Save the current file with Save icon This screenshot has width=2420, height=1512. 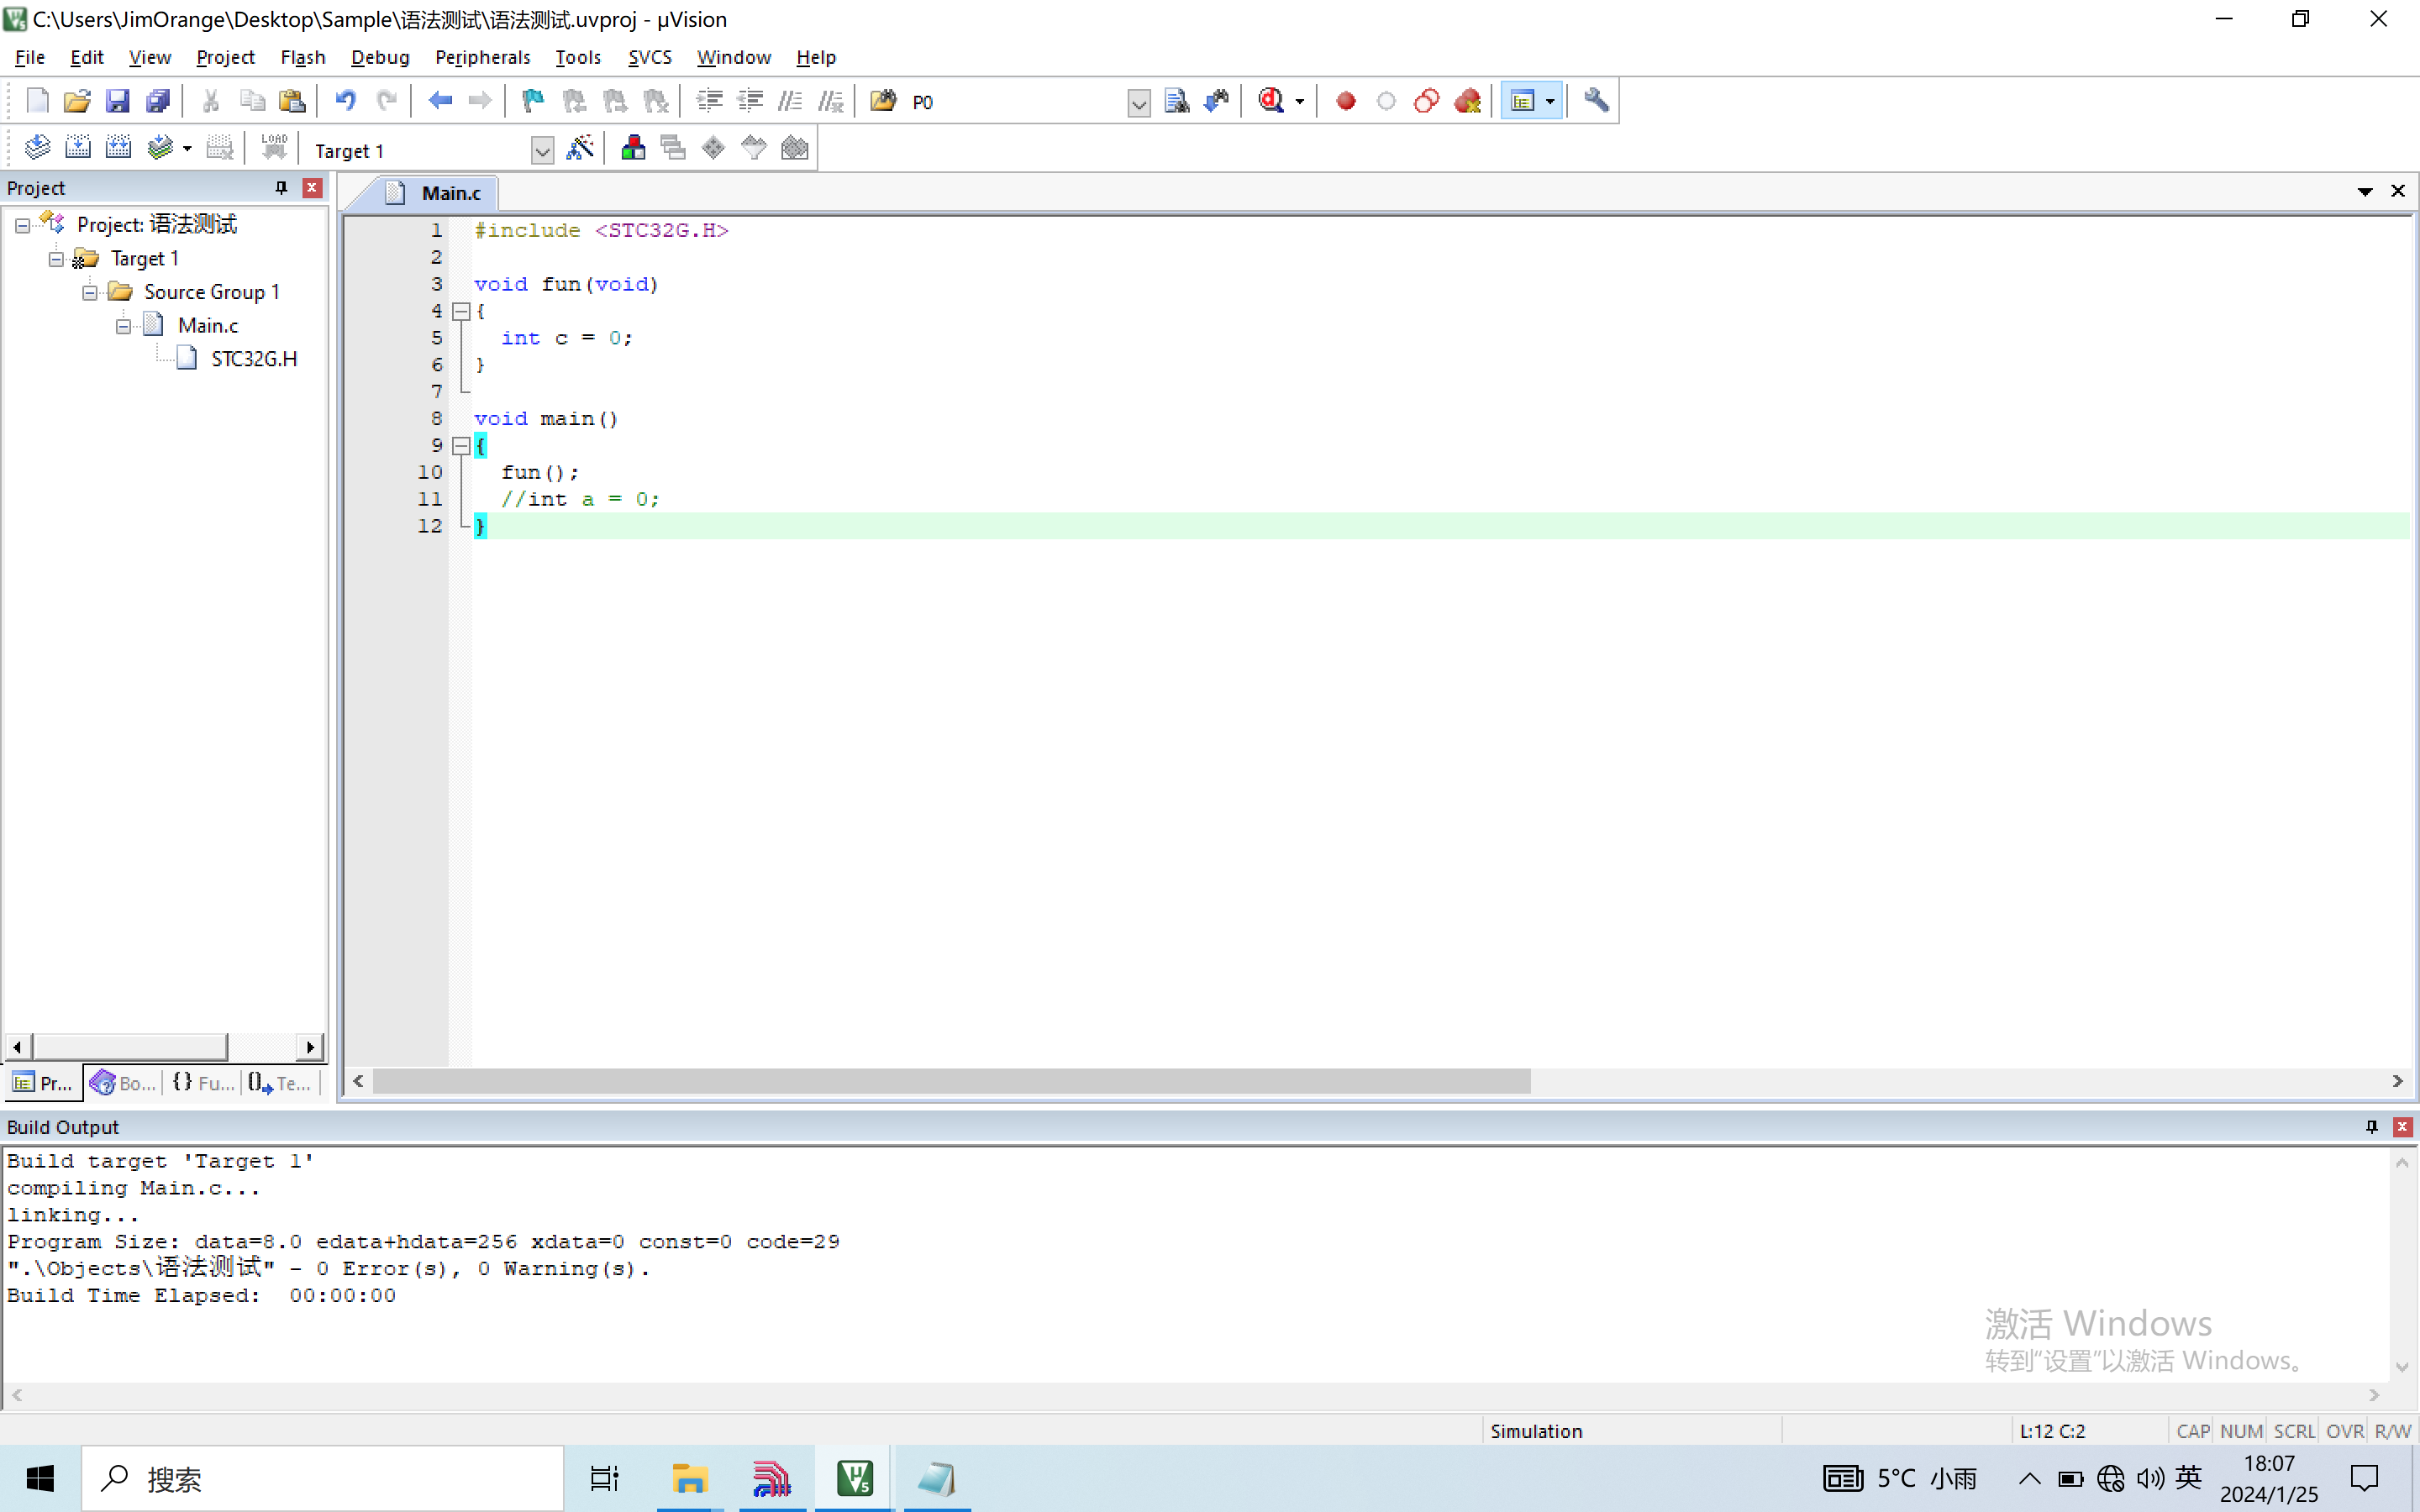118,101
